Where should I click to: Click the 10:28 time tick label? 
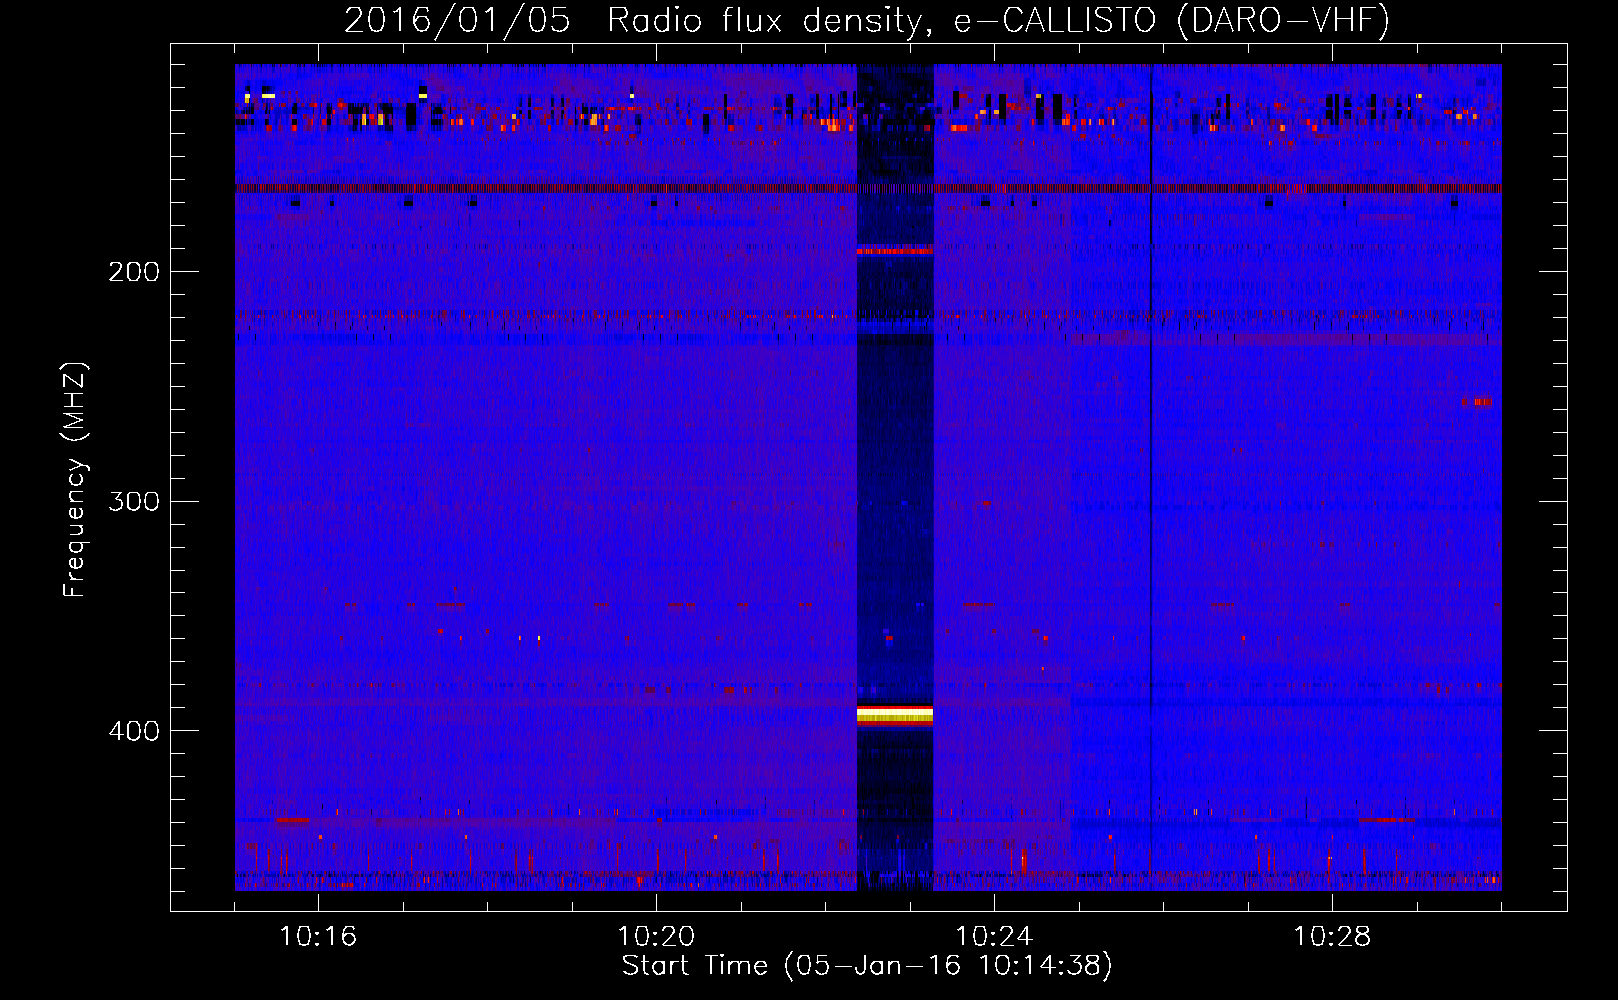tap(1332, 937)
